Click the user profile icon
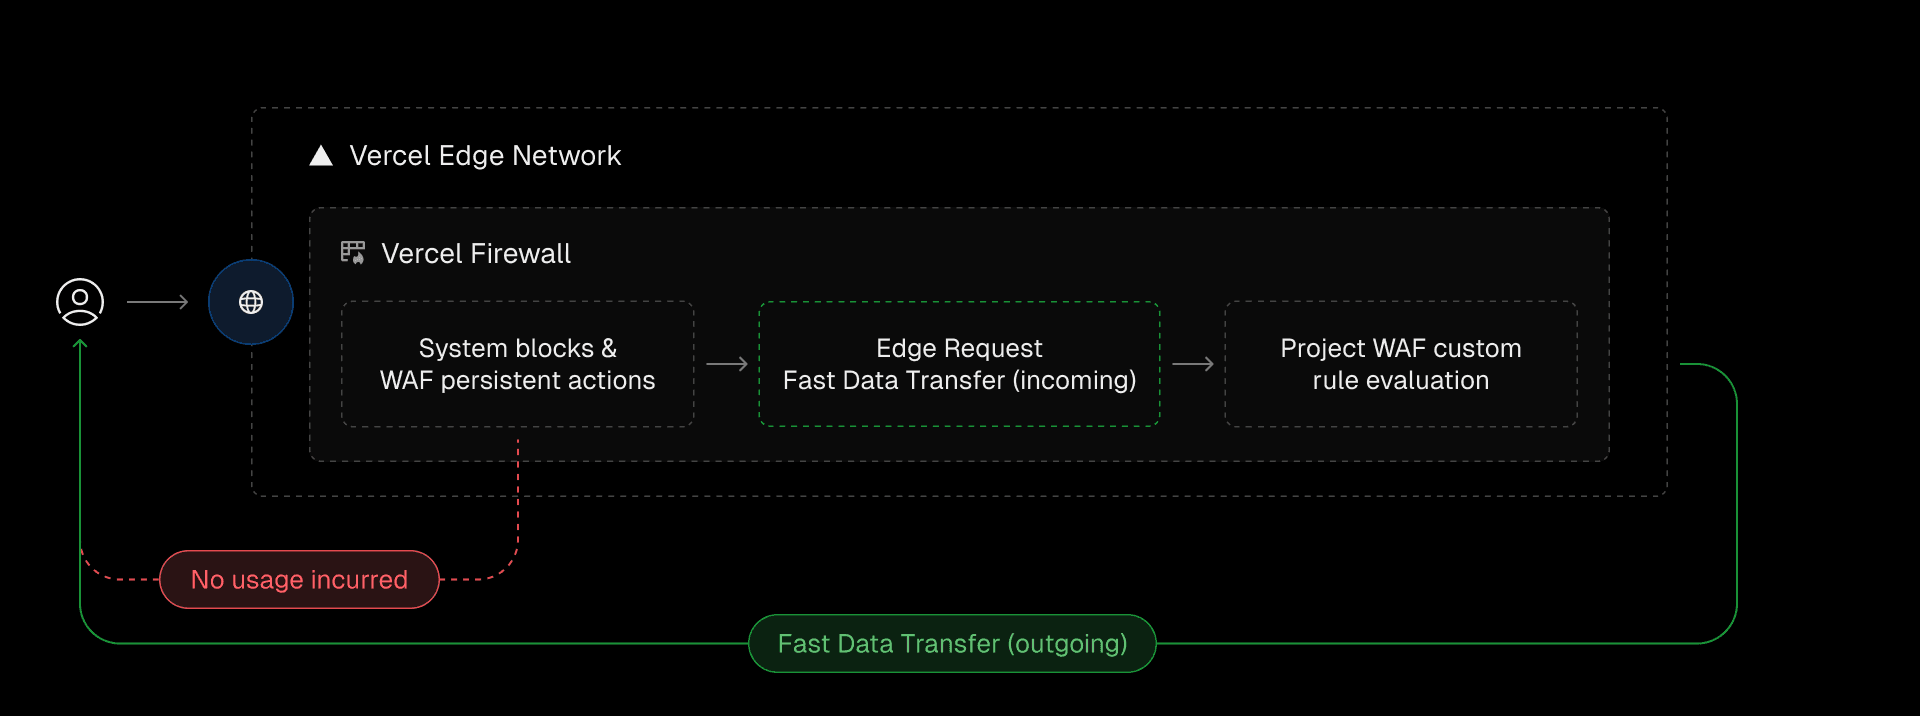The height and width of the screenshot is (716, 1920). click(x=80, y=302)
